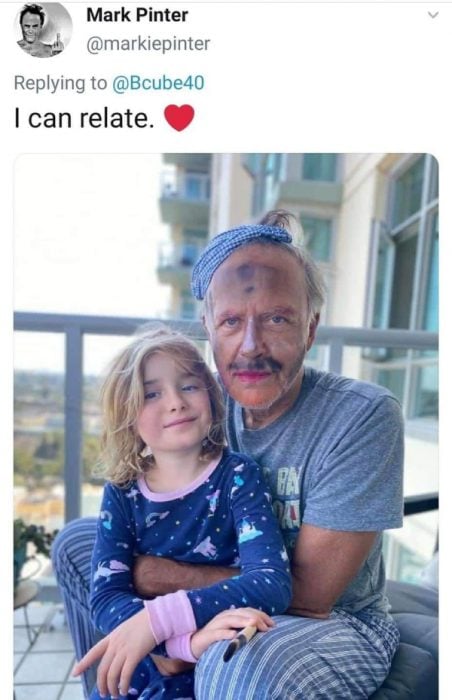Open the @markiepinter handle
The image size is (452, 700).
148,44
